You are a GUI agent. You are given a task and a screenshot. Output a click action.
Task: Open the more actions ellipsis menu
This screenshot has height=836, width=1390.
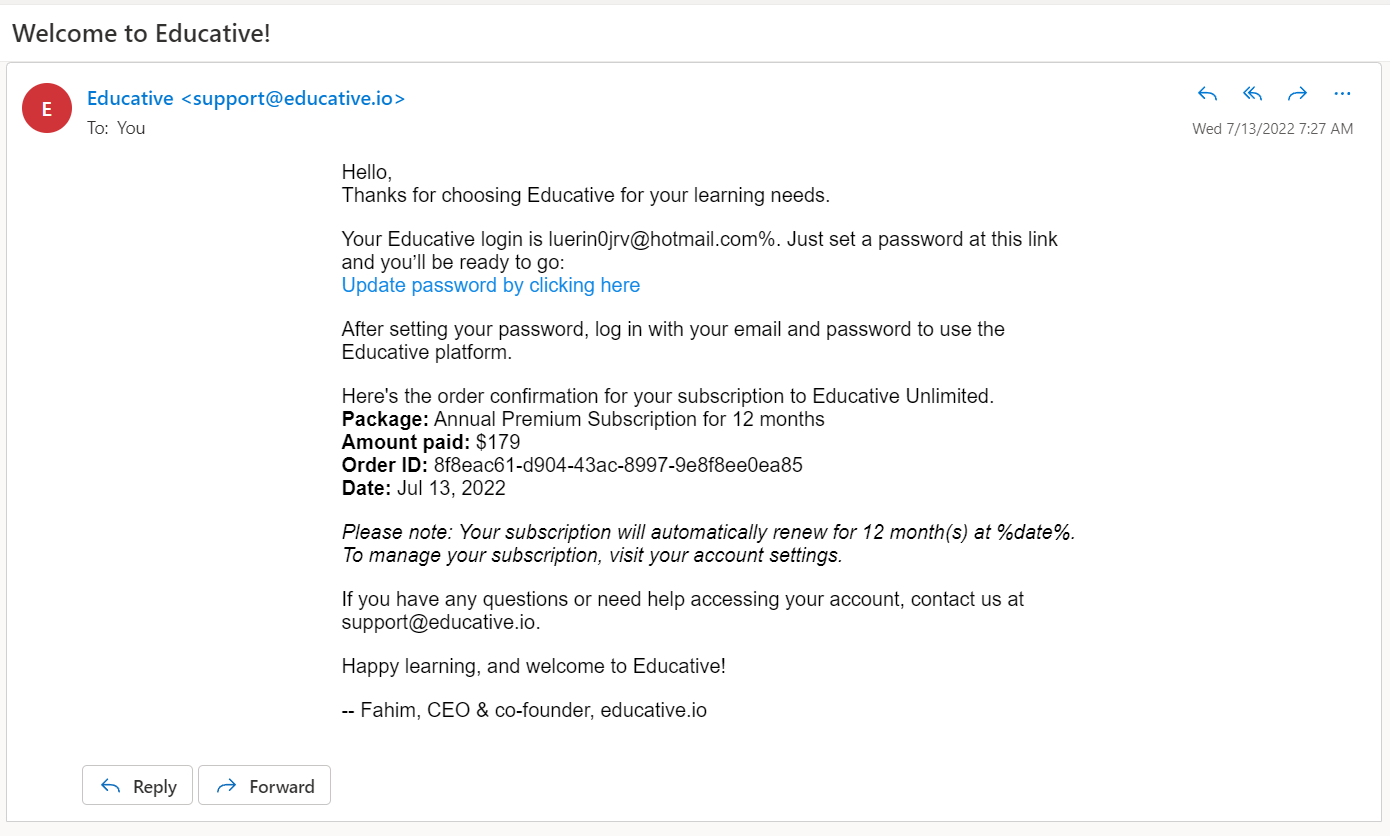pos(1342,94)
